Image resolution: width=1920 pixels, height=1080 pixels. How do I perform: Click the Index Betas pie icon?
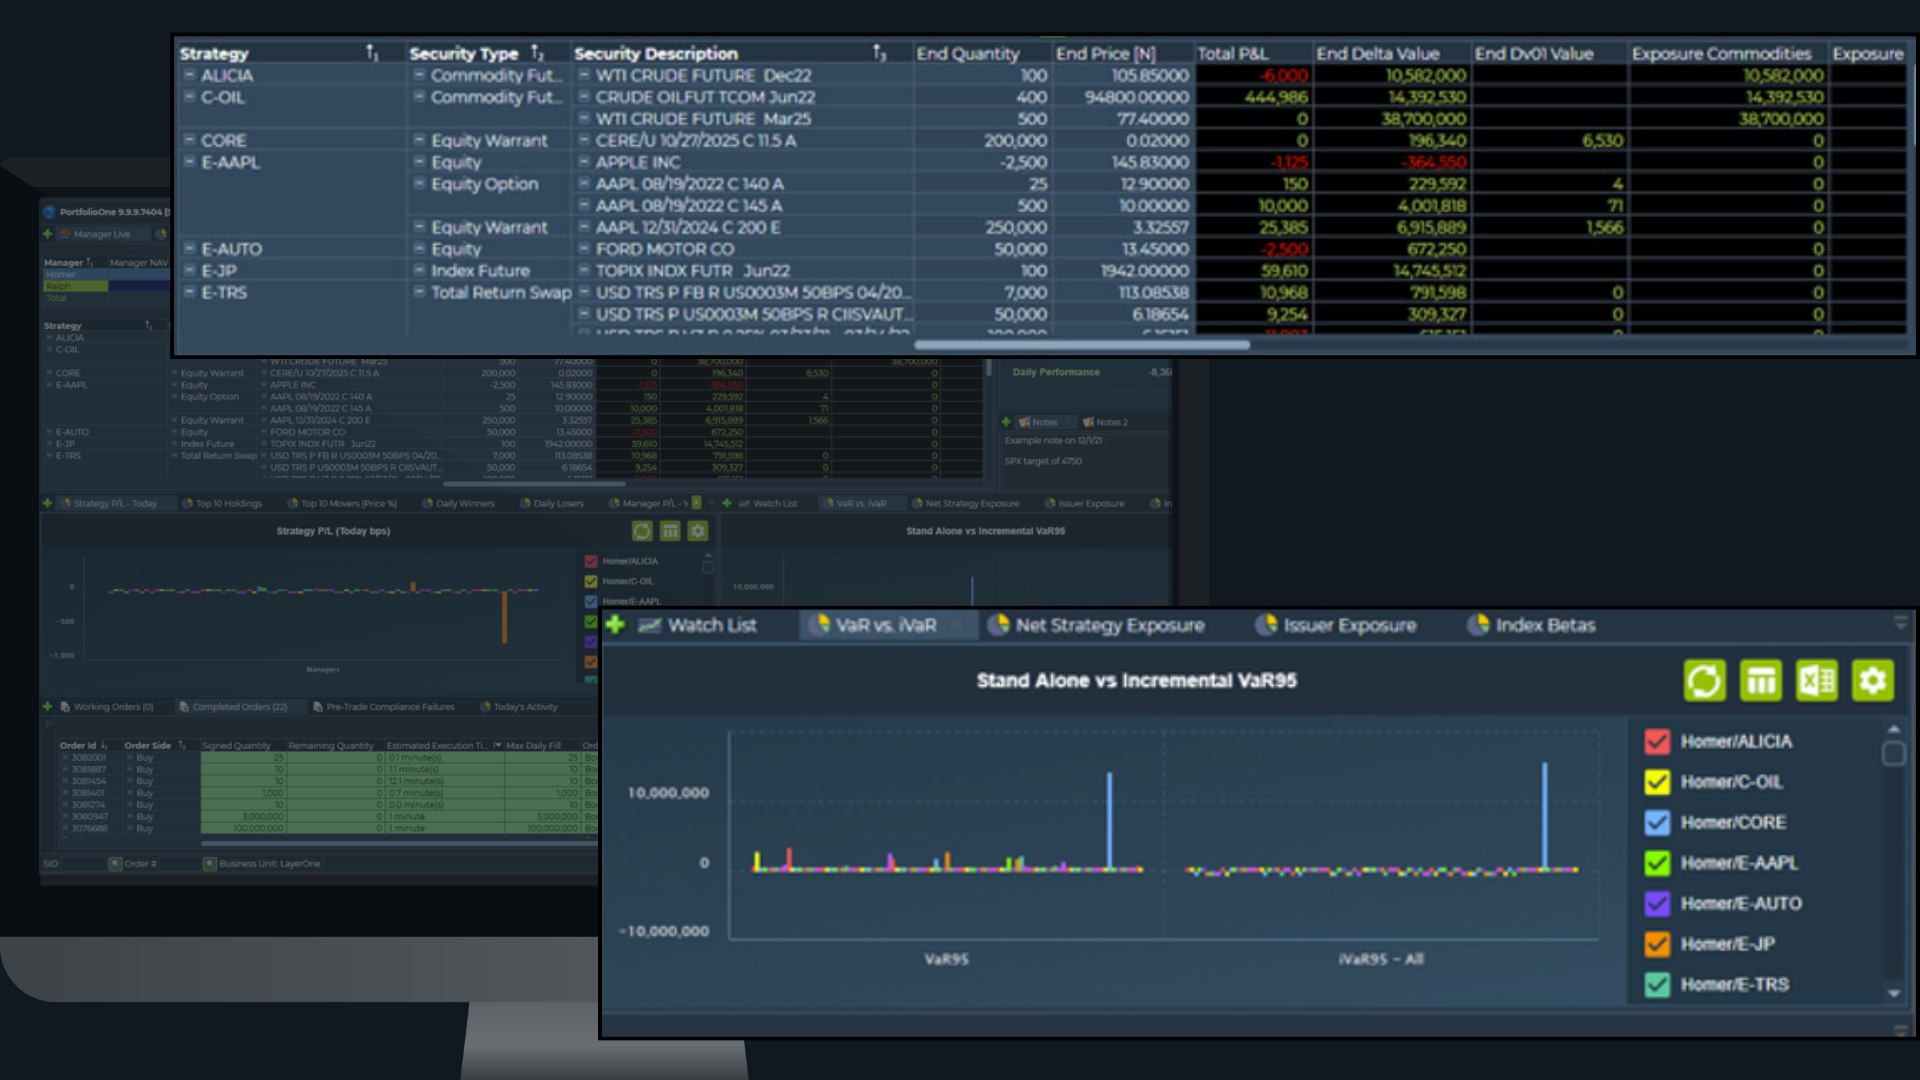click(1478, 625)
